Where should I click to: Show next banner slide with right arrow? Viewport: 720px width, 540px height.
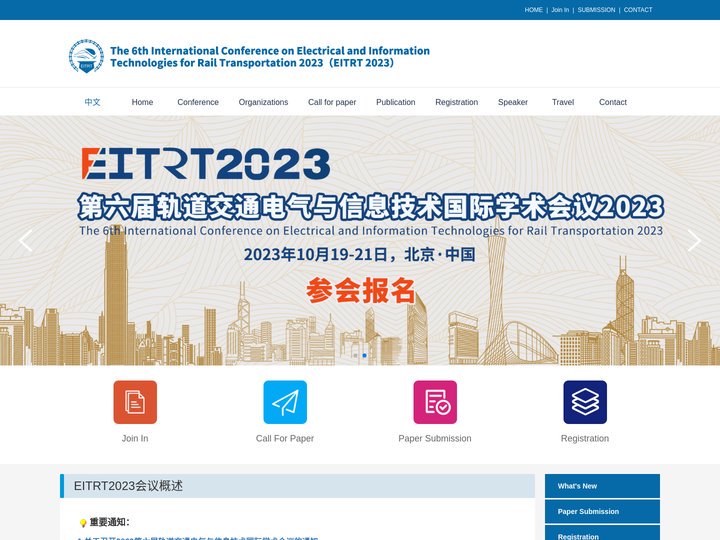click(x=694, y=241)
